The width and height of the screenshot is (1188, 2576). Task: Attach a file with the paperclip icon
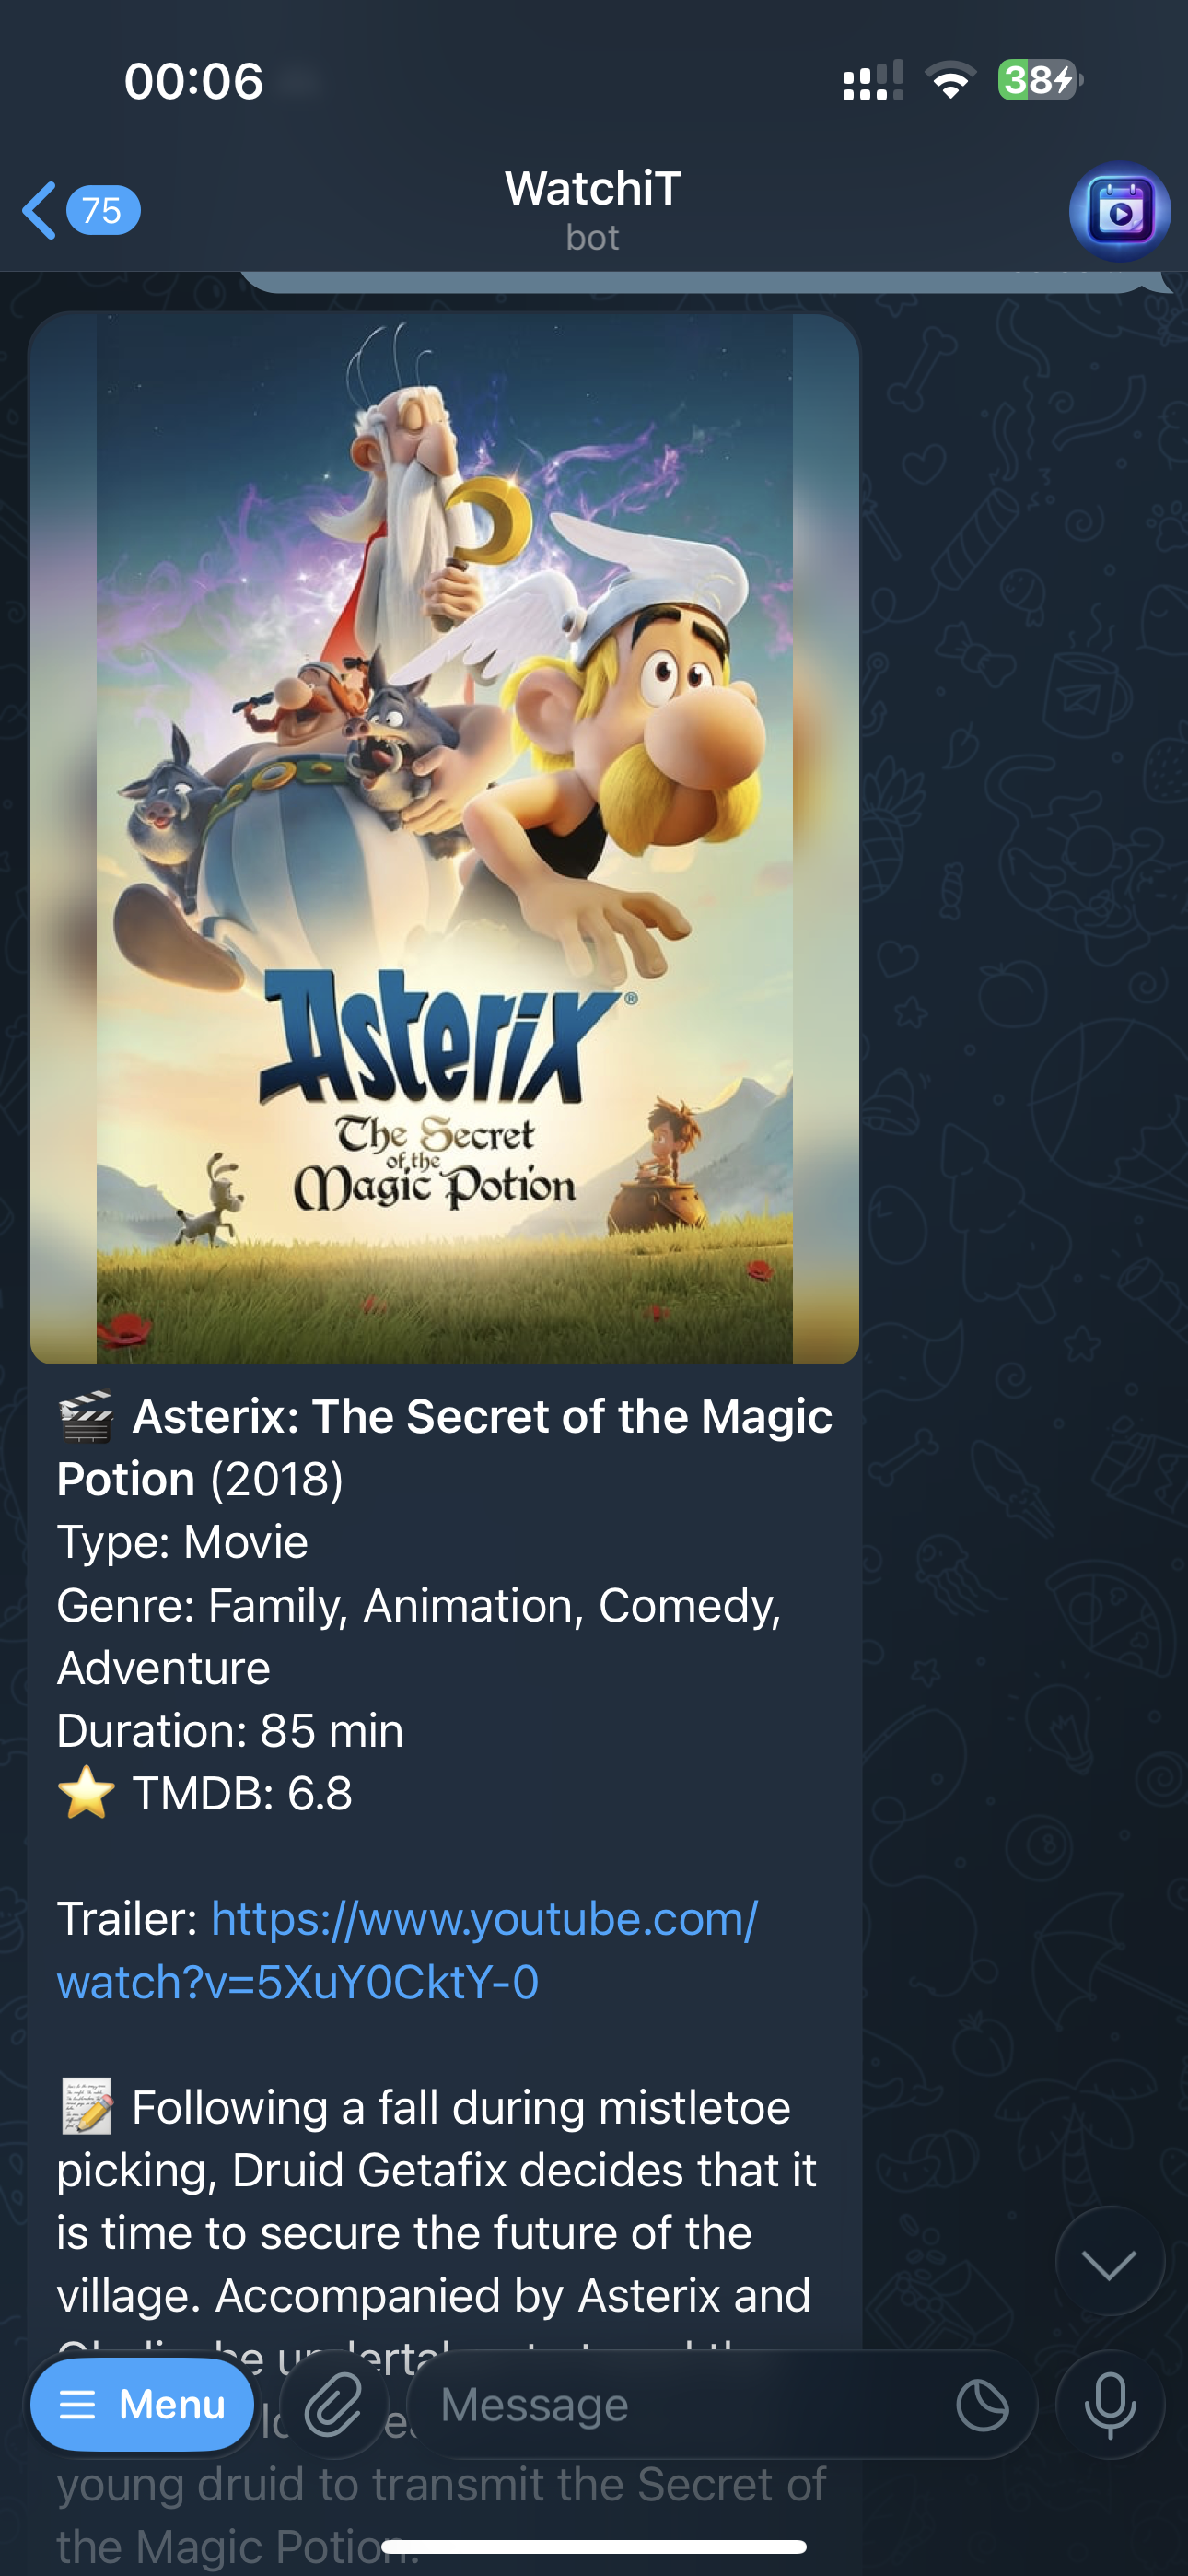point(334,2405)
